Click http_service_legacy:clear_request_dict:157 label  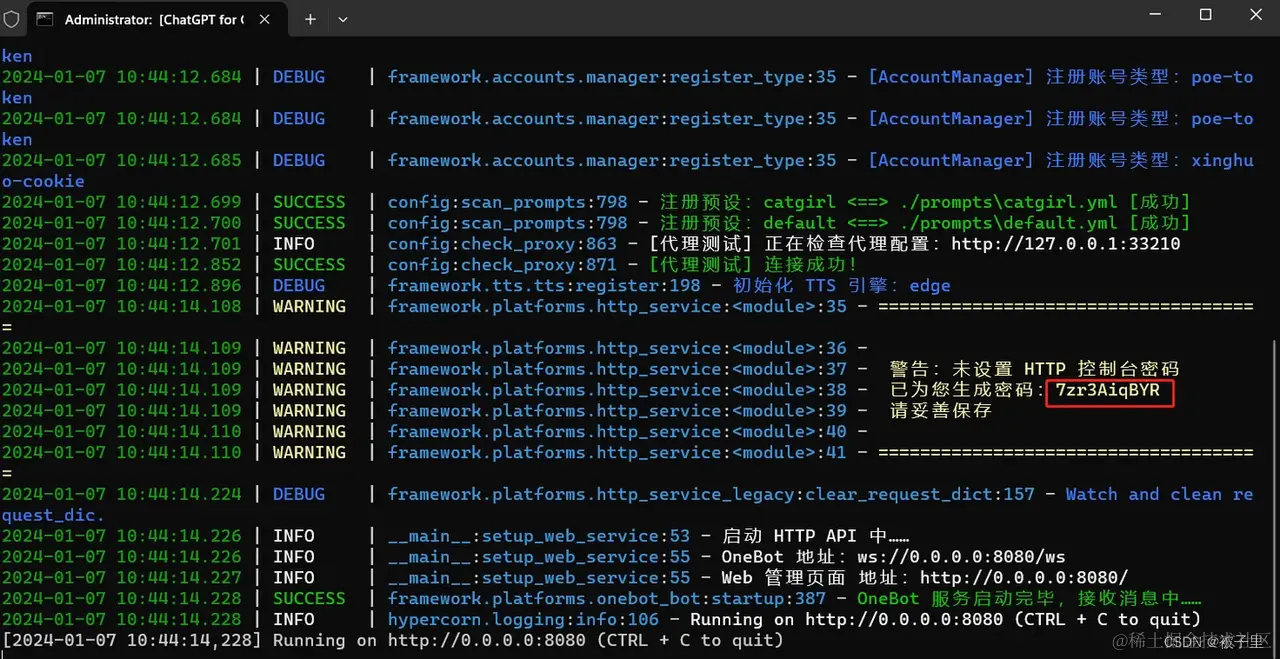pos(817,494)
